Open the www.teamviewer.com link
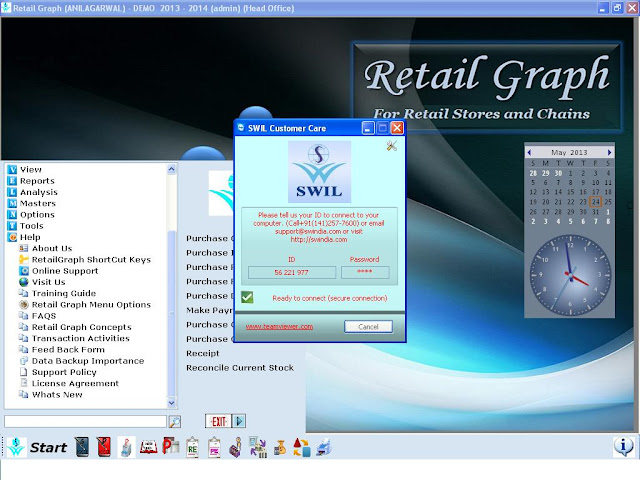The height and width of the screenshot is (480, 640). tap(279, 327)
